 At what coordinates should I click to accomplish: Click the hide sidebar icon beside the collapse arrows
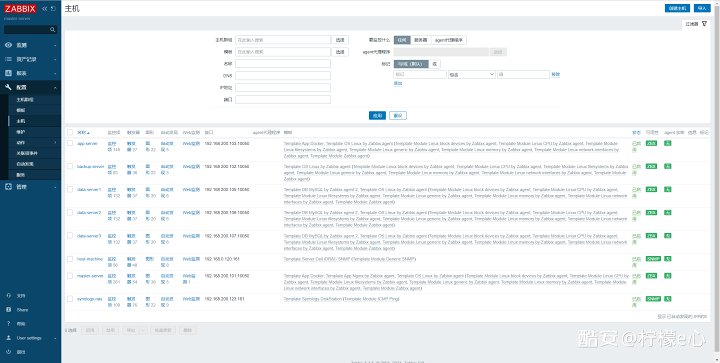coord(54,9)
